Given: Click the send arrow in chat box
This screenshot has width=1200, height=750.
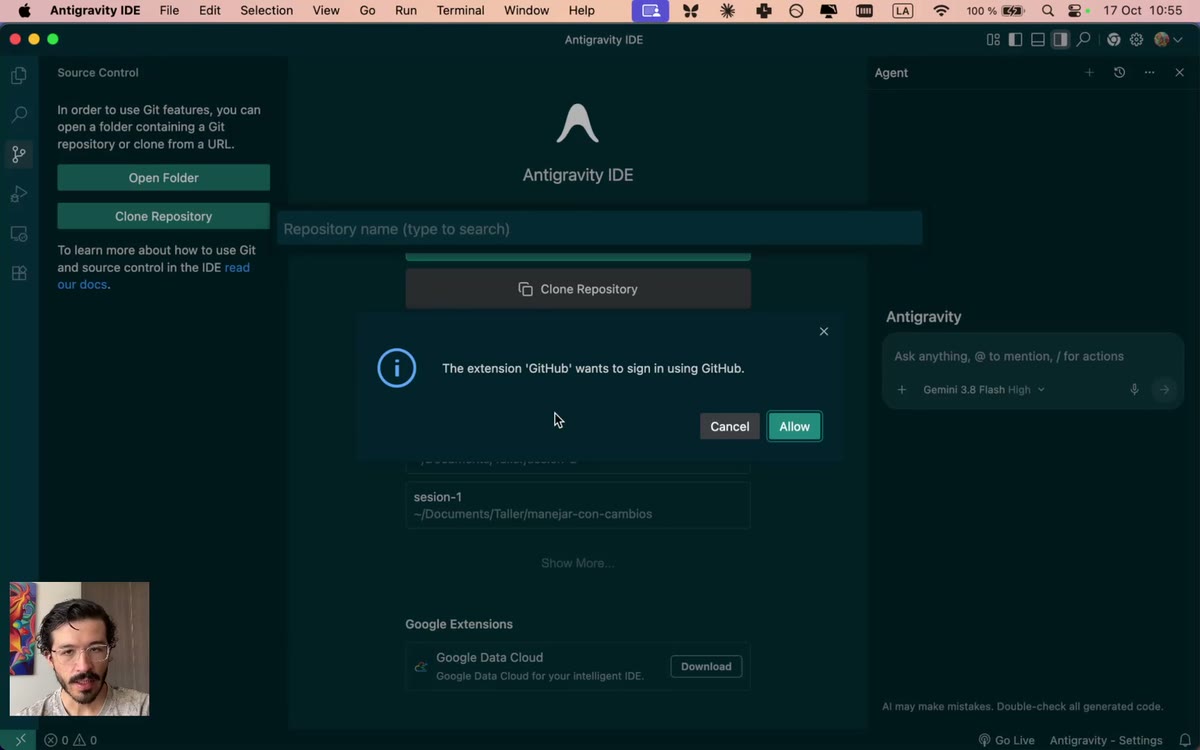Looking at the screenshot, I should [1164, 390].
